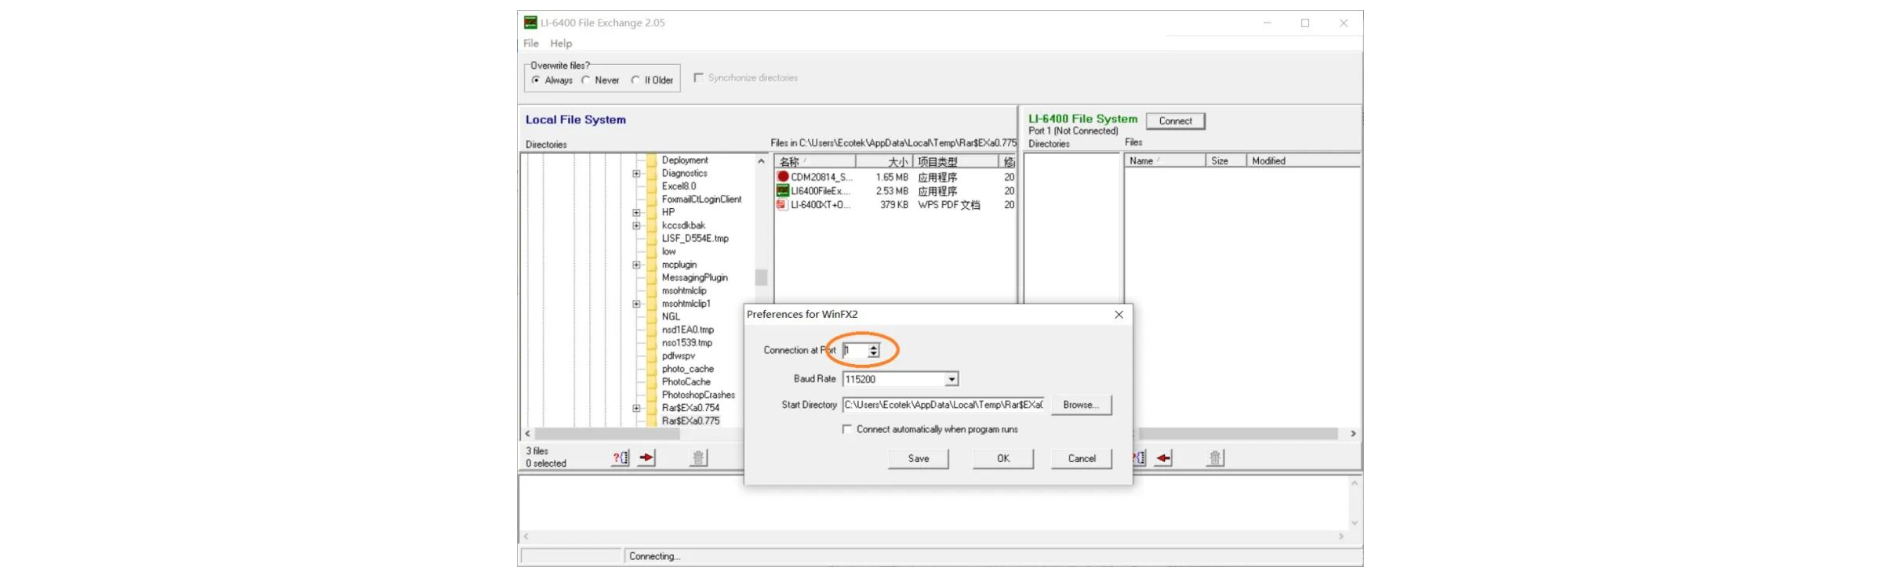Choose the If Older overwrite option
Viewport: 1886px width, 584px height.
(635, 80)
